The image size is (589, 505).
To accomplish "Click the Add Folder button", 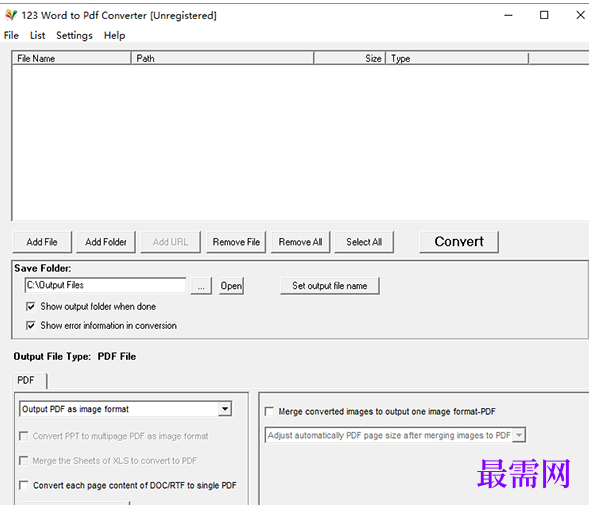I will click(x=106, y=242).
